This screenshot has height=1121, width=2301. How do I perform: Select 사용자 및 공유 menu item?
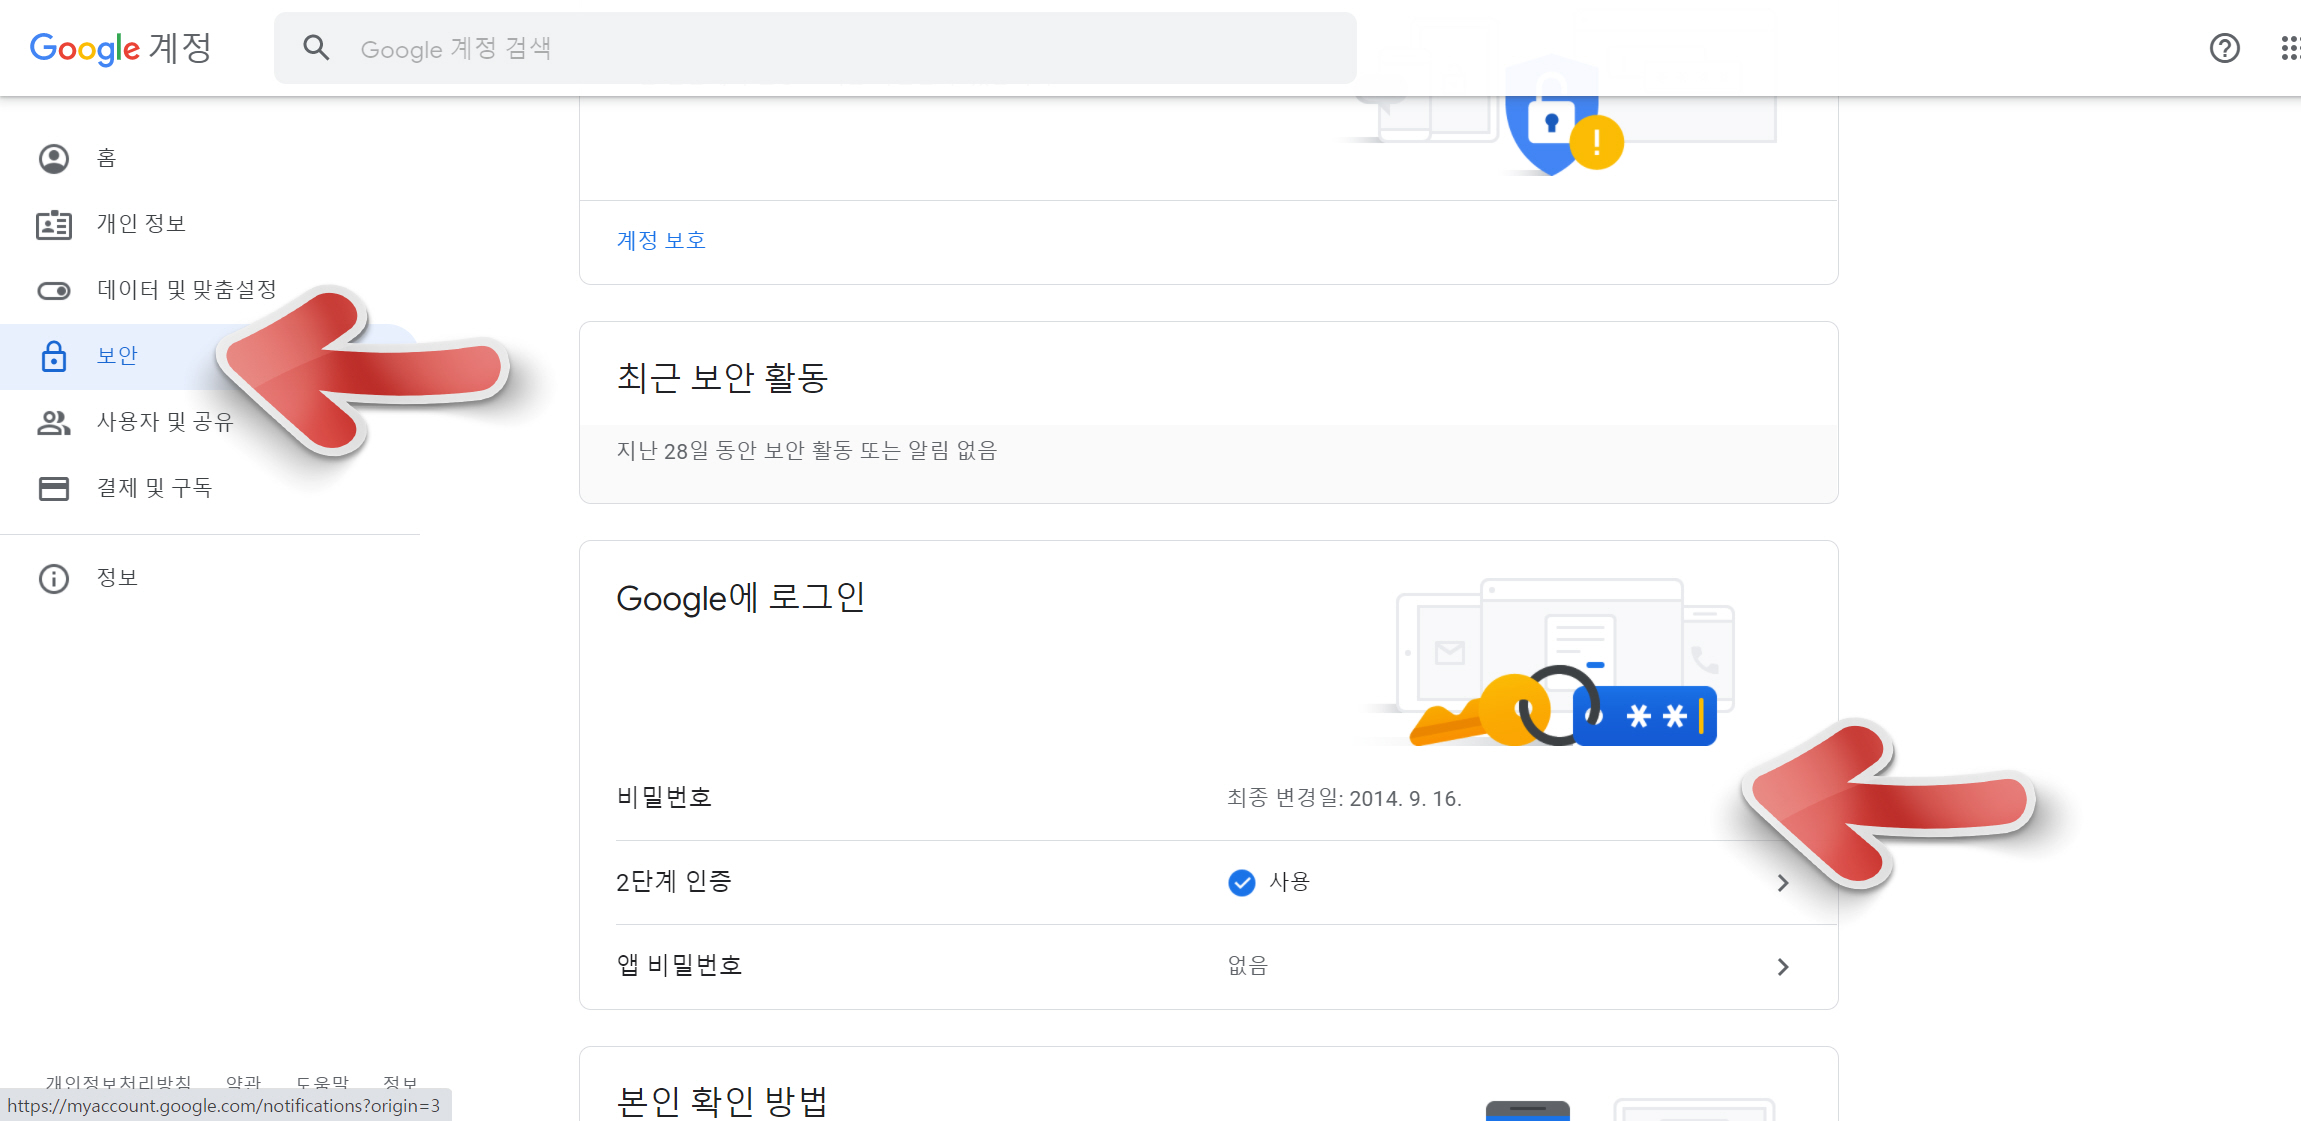pyautogui.click(x=165, y=422)
